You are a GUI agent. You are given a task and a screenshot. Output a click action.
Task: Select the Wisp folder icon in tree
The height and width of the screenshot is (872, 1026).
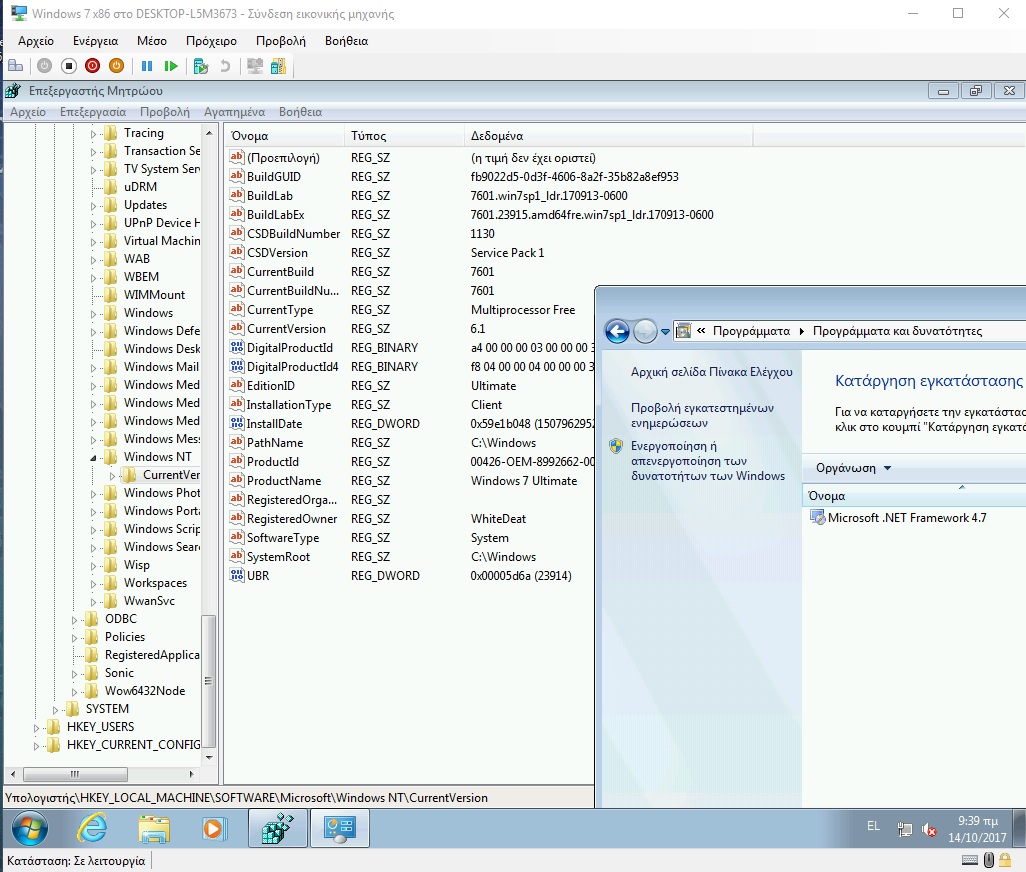point(111,565)
